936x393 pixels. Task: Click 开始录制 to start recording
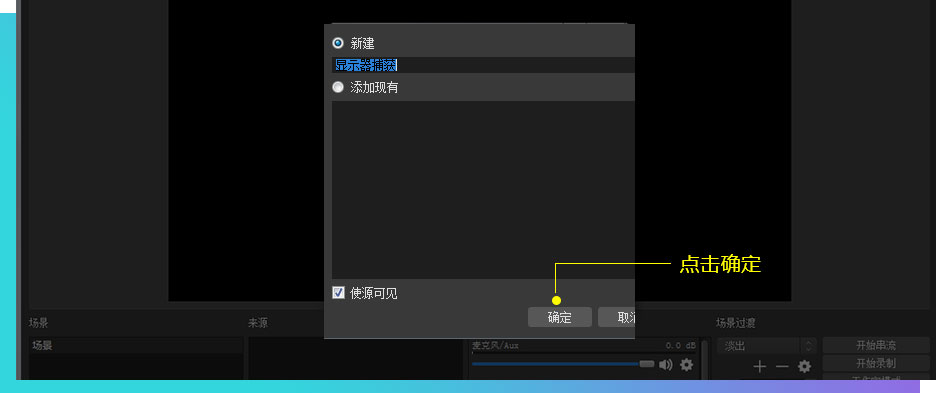point(876,363)
